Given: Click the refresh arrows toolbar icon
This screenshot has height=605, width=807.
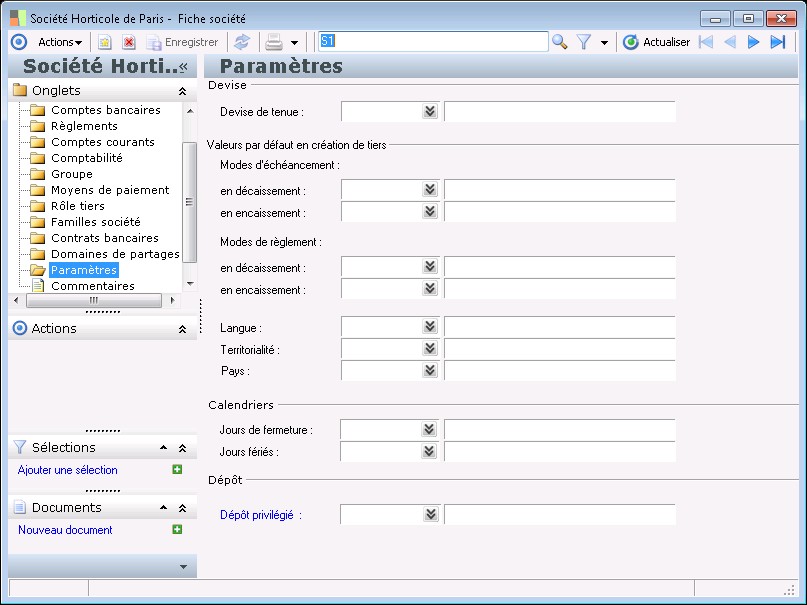Looking at the screenshot, I should [242, 42].
